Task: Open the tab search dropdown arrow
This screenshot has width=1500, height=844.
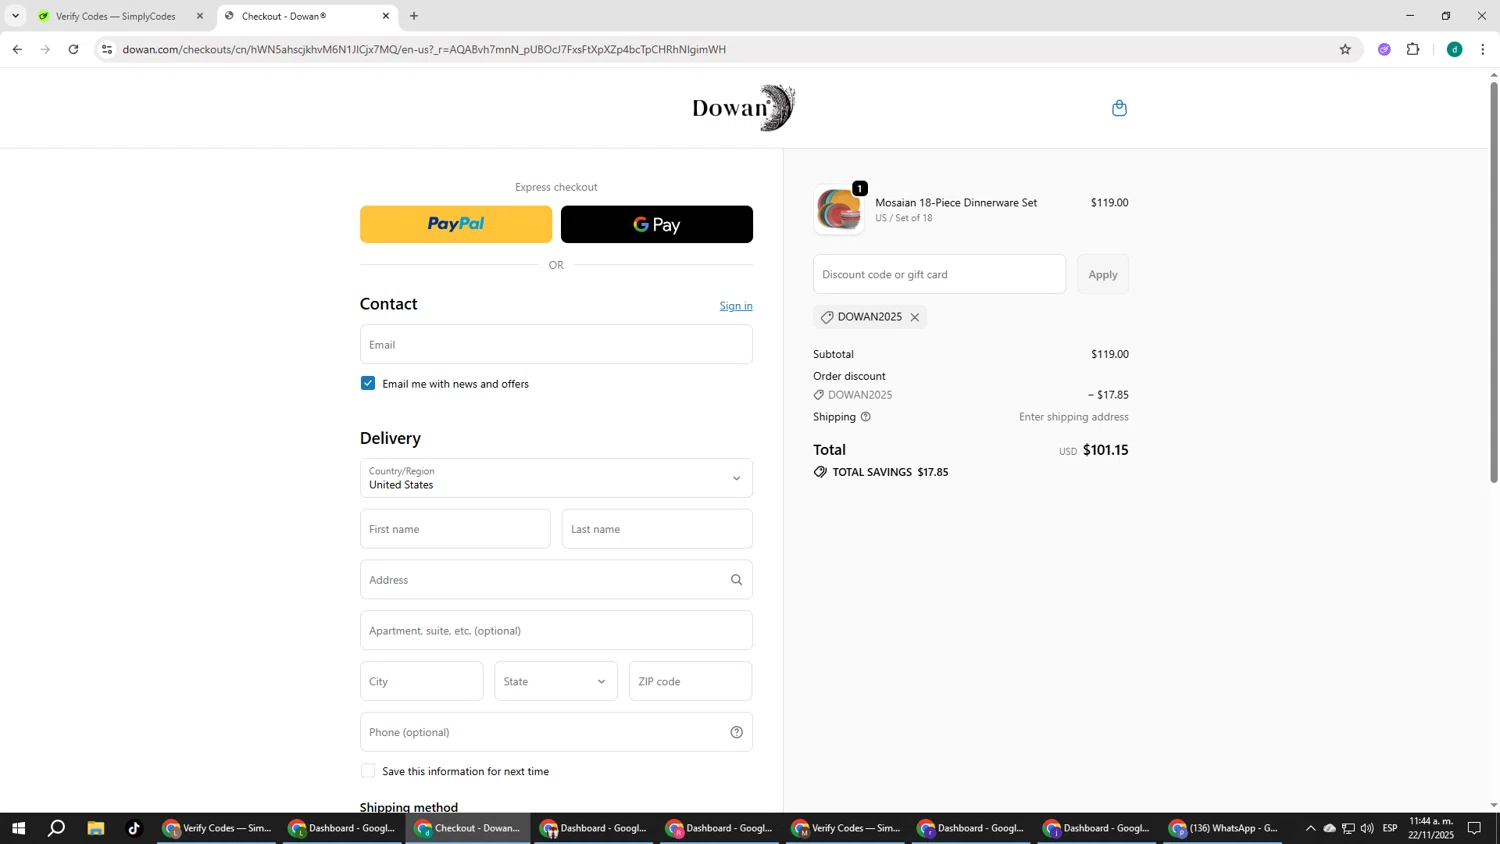Action: click(x=15, y=16)
